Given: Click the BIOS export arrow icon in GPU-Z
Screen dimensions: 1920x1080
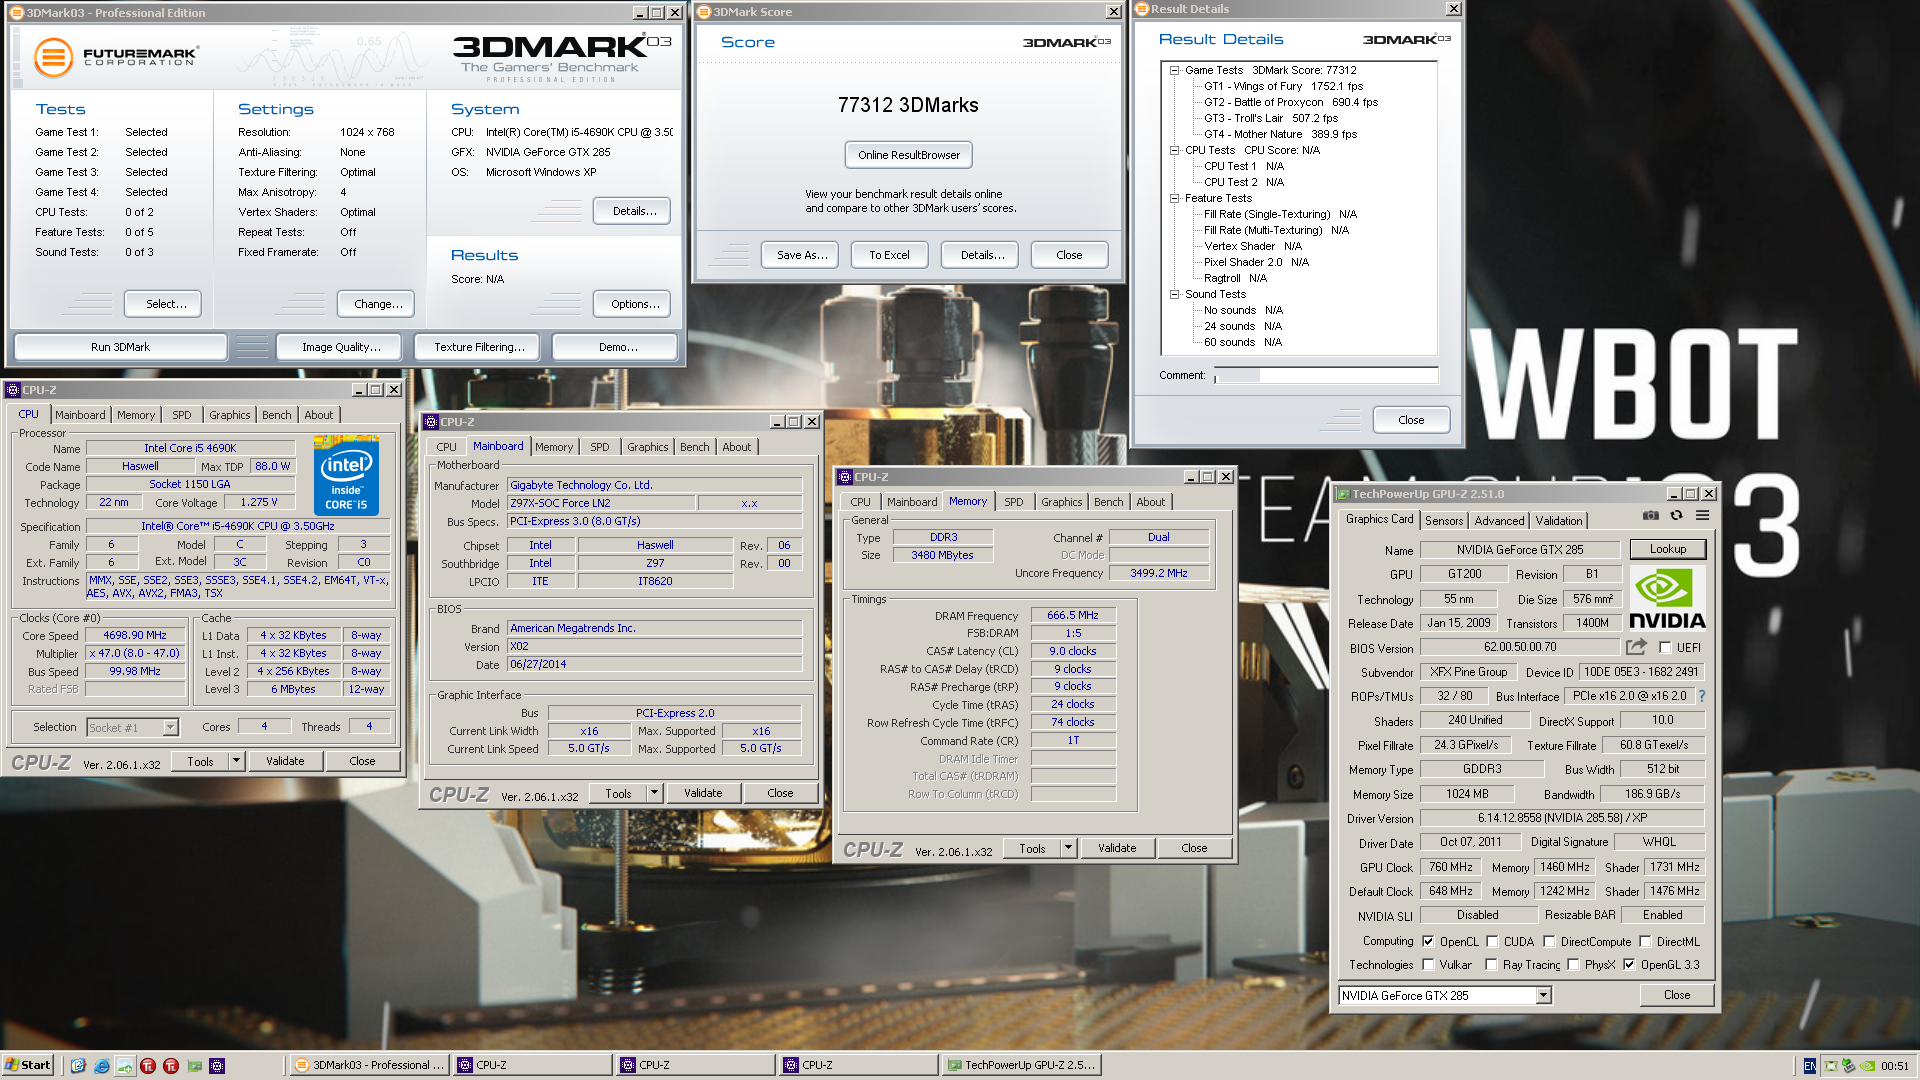Looking at the screenshot, I should click(x=1636, y=647).
